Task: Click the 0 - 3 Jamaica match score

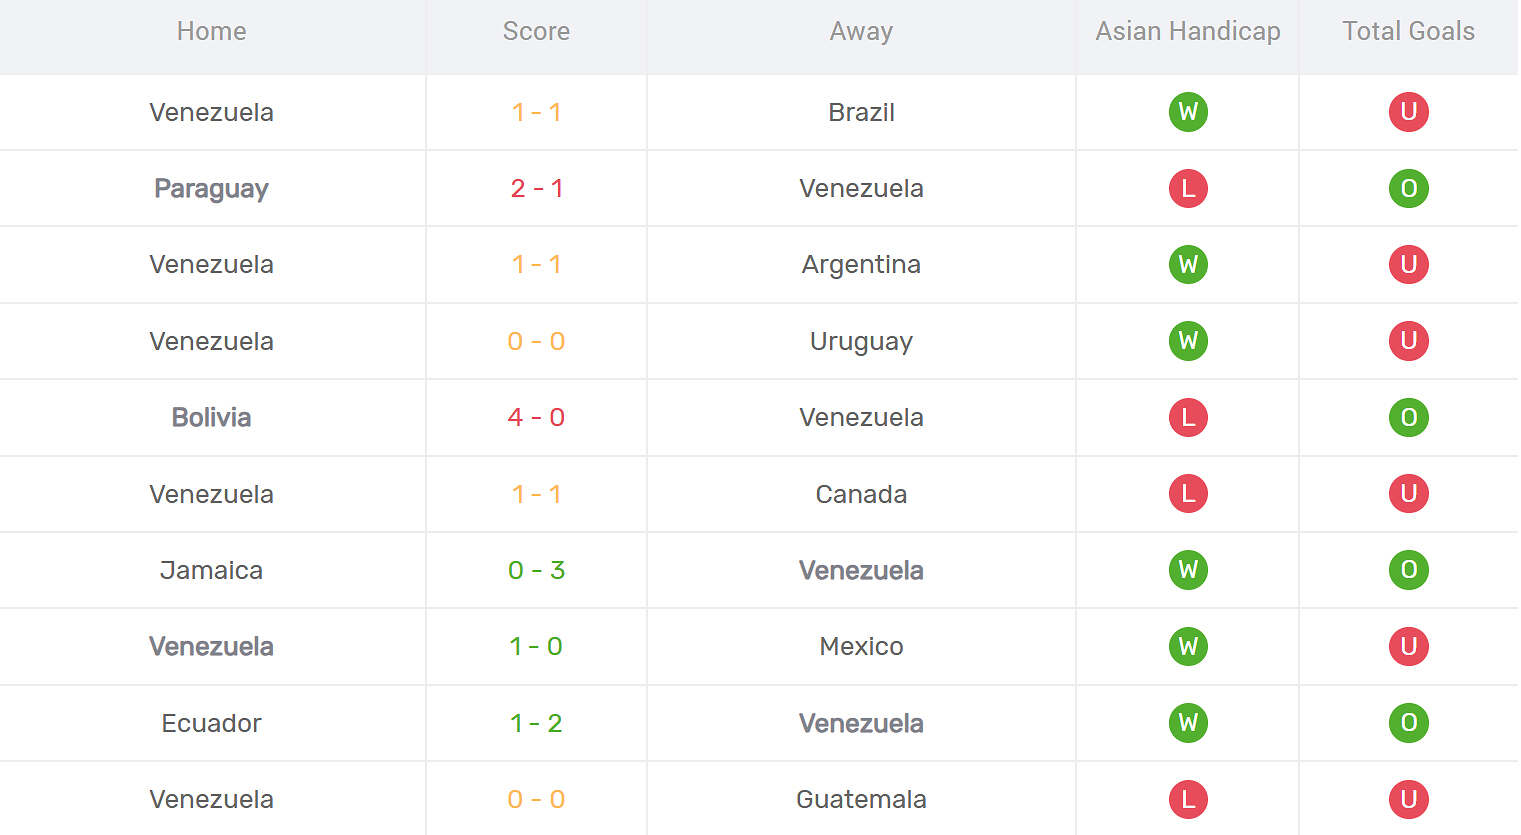Action: click(x=536, y=570)
